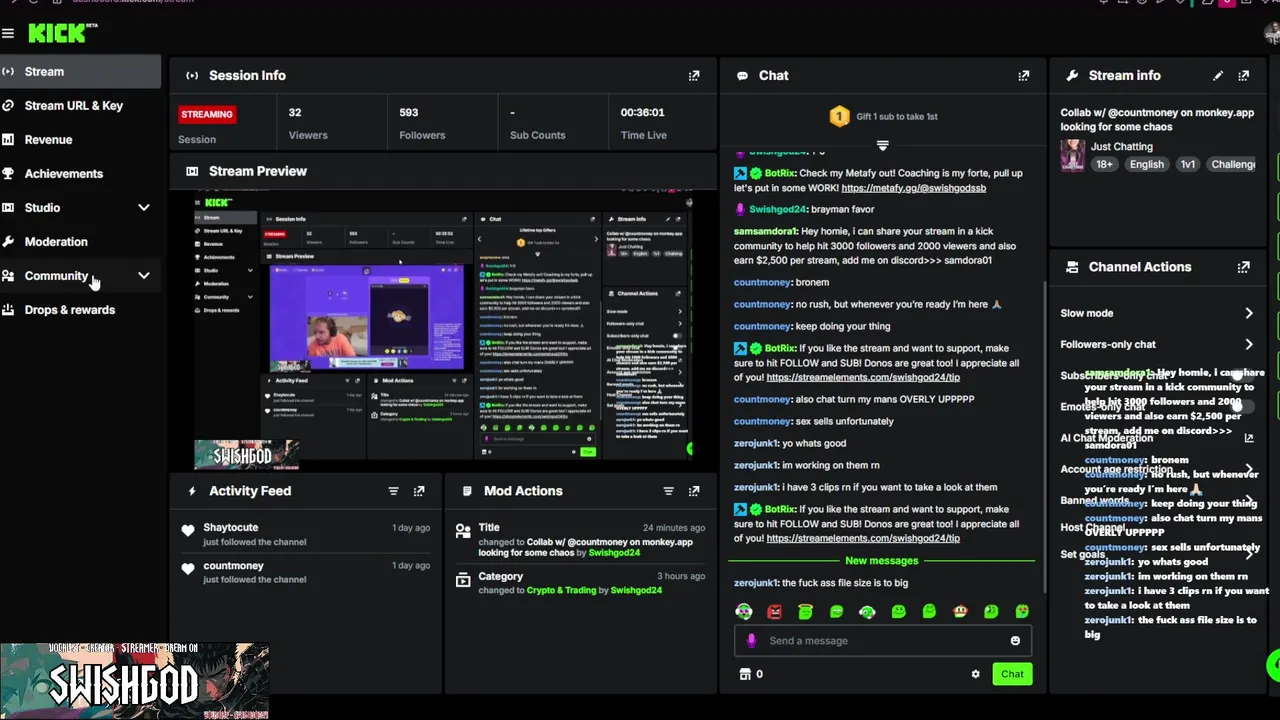Open the metafy.gg/@swishgodssb link
1280x720 pixels.
point(913,188)
